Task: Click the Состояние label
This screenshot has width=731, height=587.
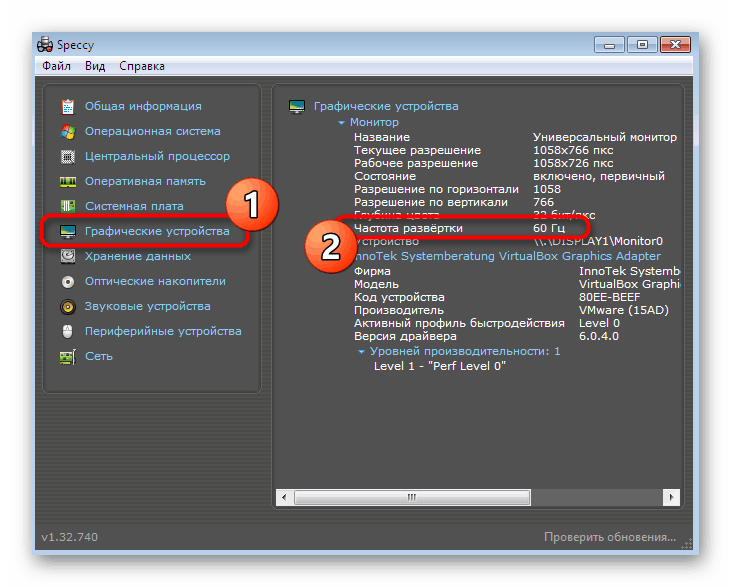Action: [x=385, y=176]
